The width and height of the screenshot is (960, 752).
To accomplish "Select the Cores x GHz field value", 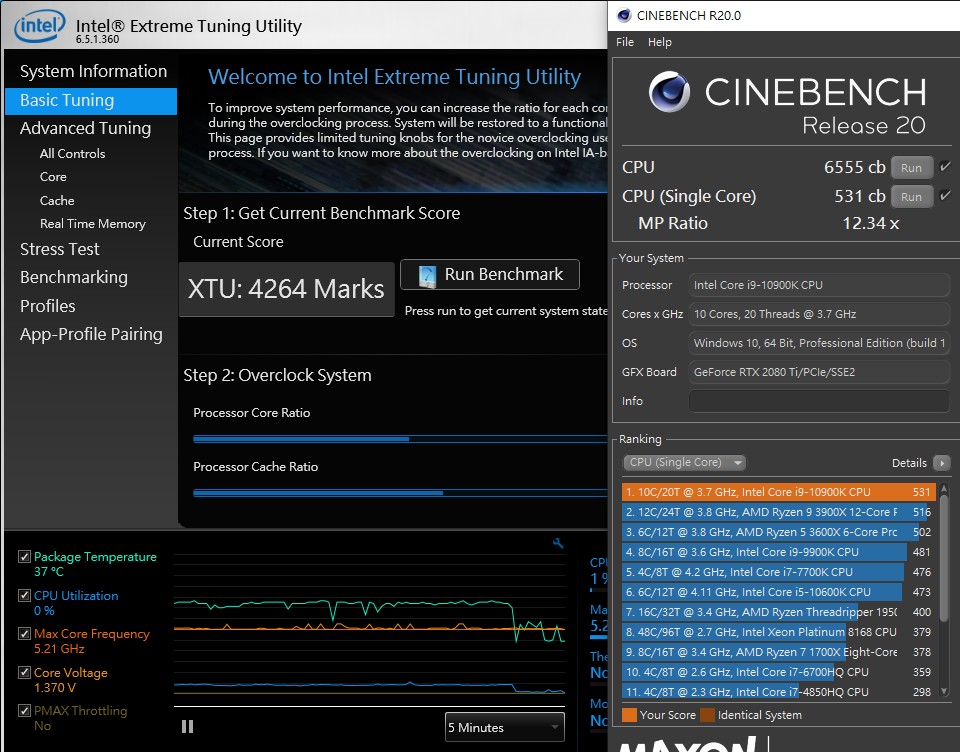I will click(819, 314).
